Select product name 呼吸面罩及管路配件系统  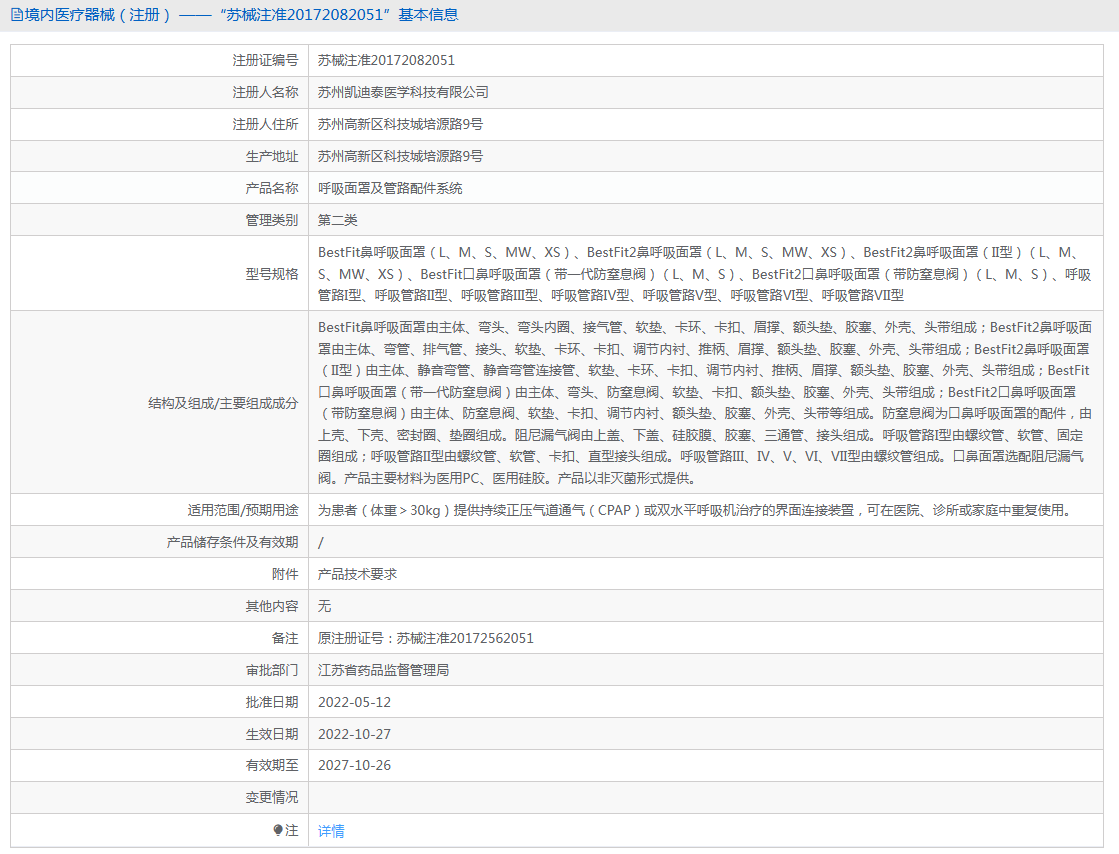[390, 188]
